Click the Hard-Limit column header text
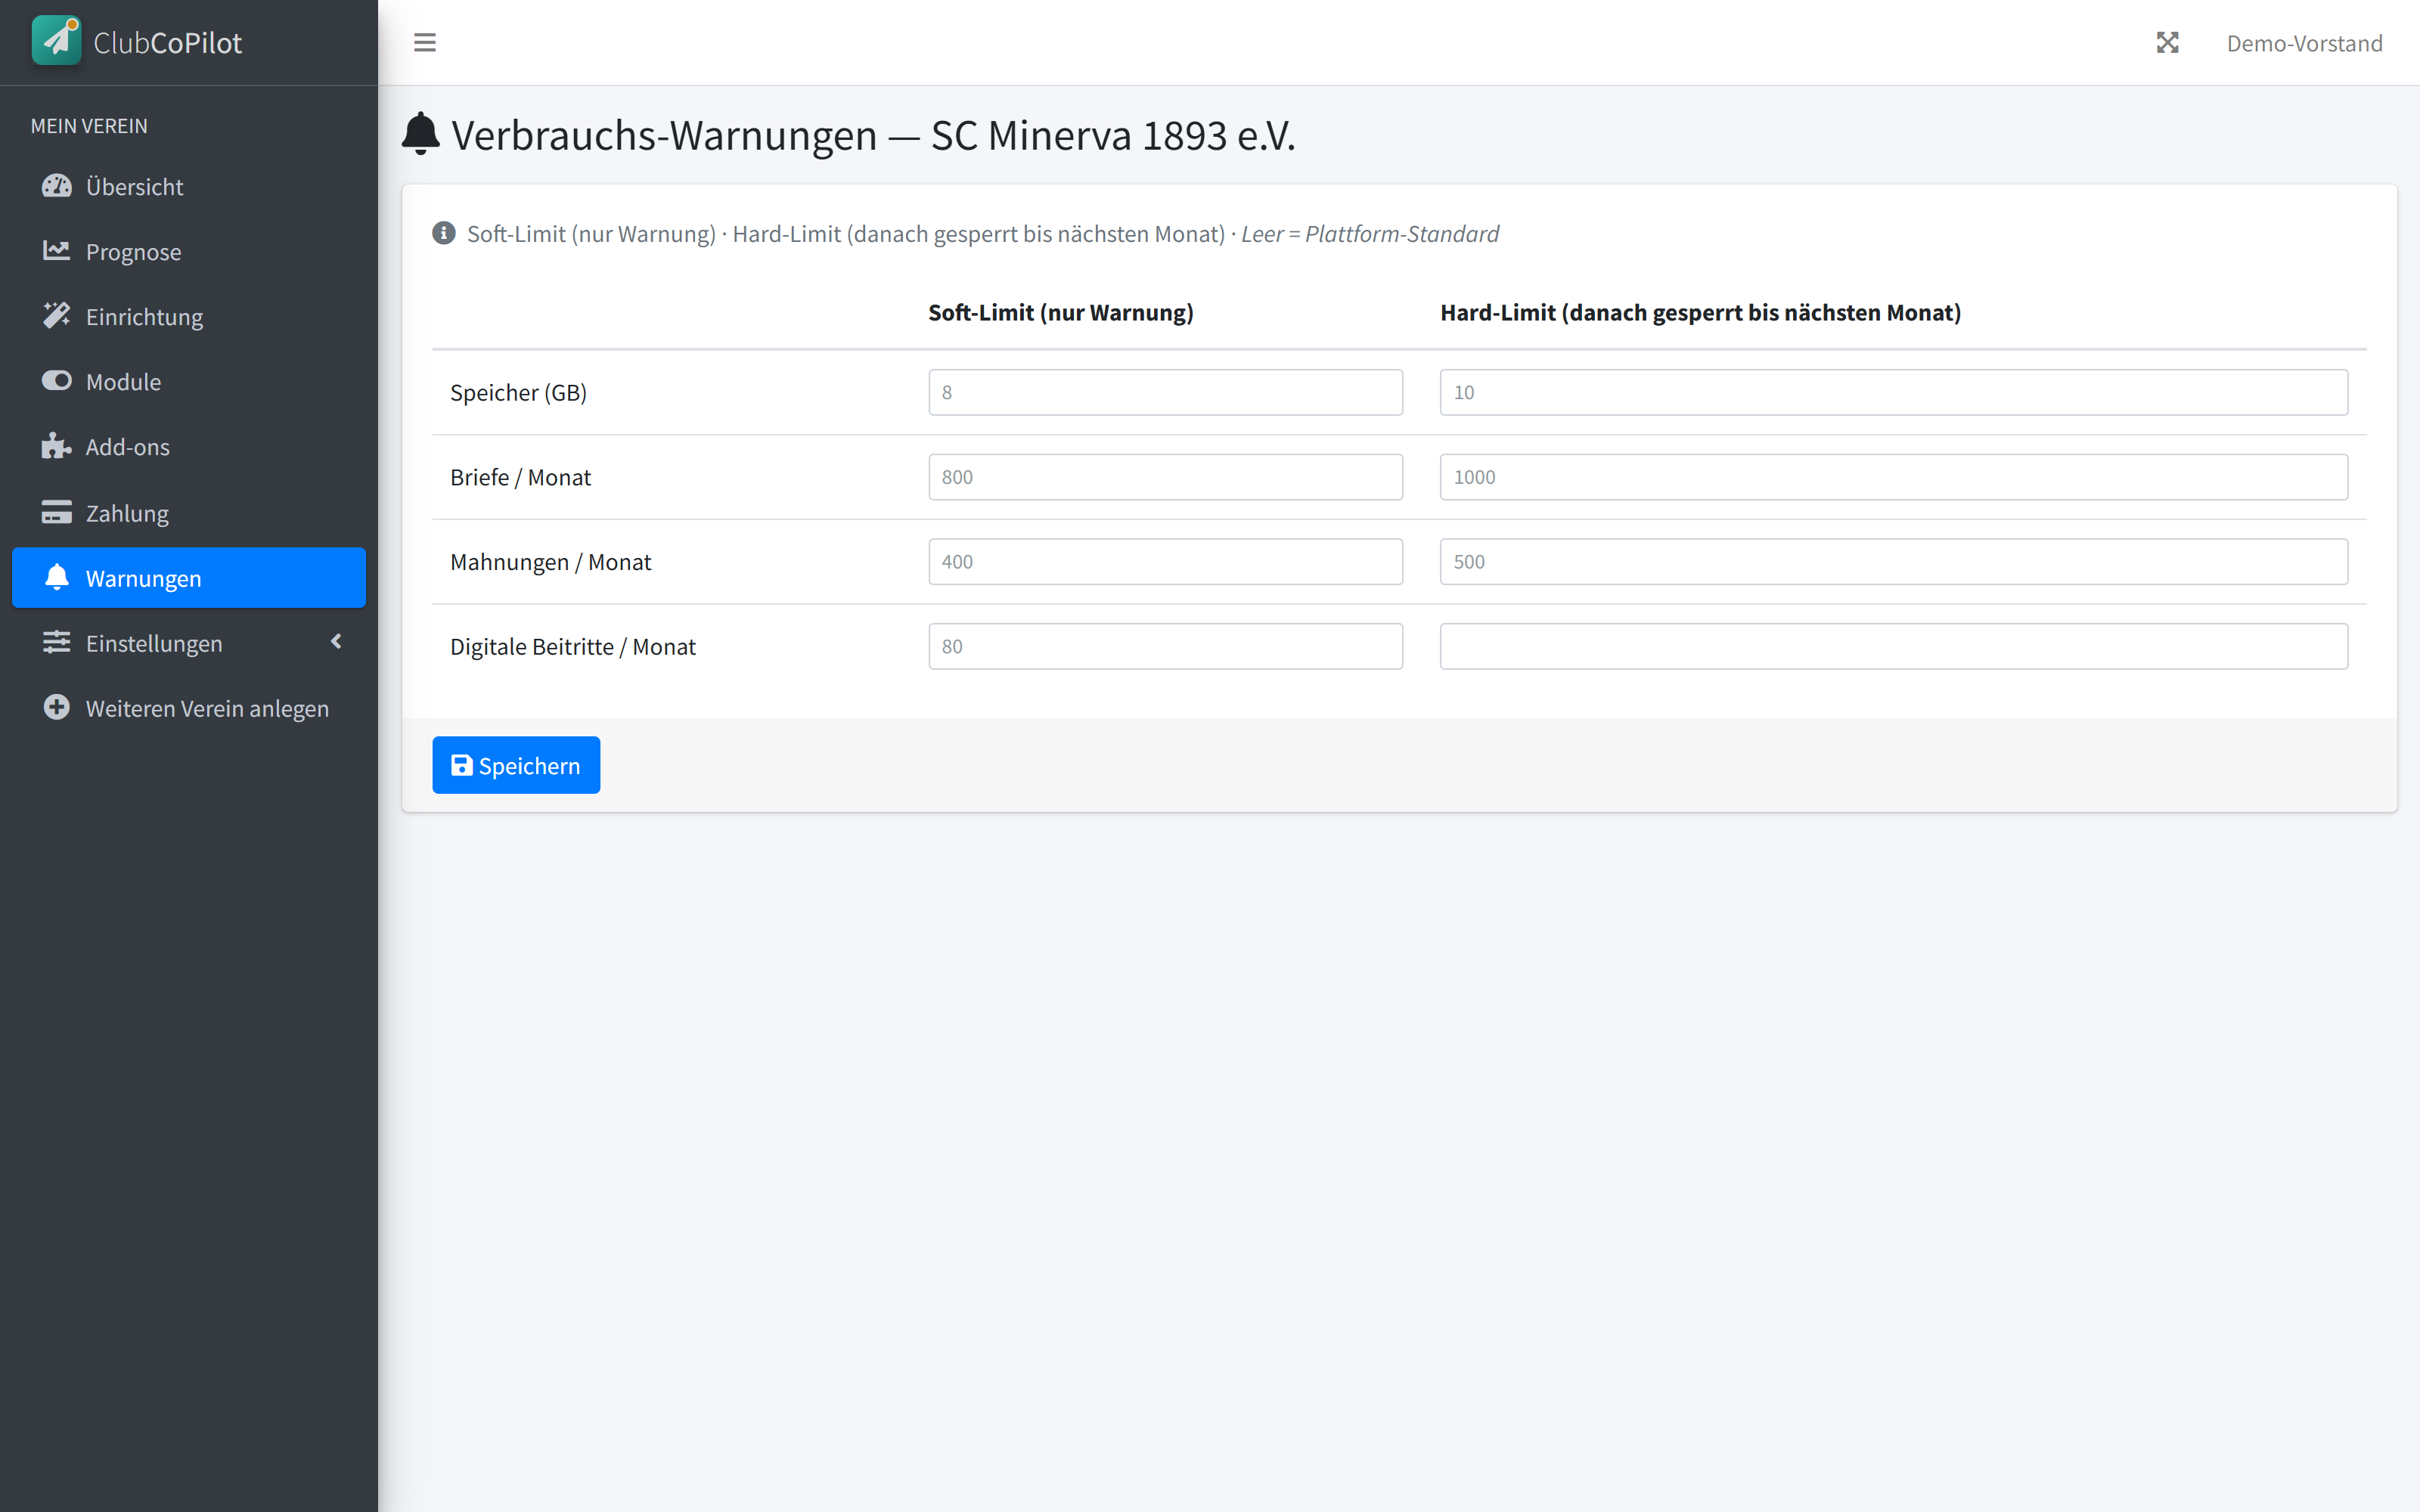This screenshot has height=1512, width=2420. pos(1700,312)
